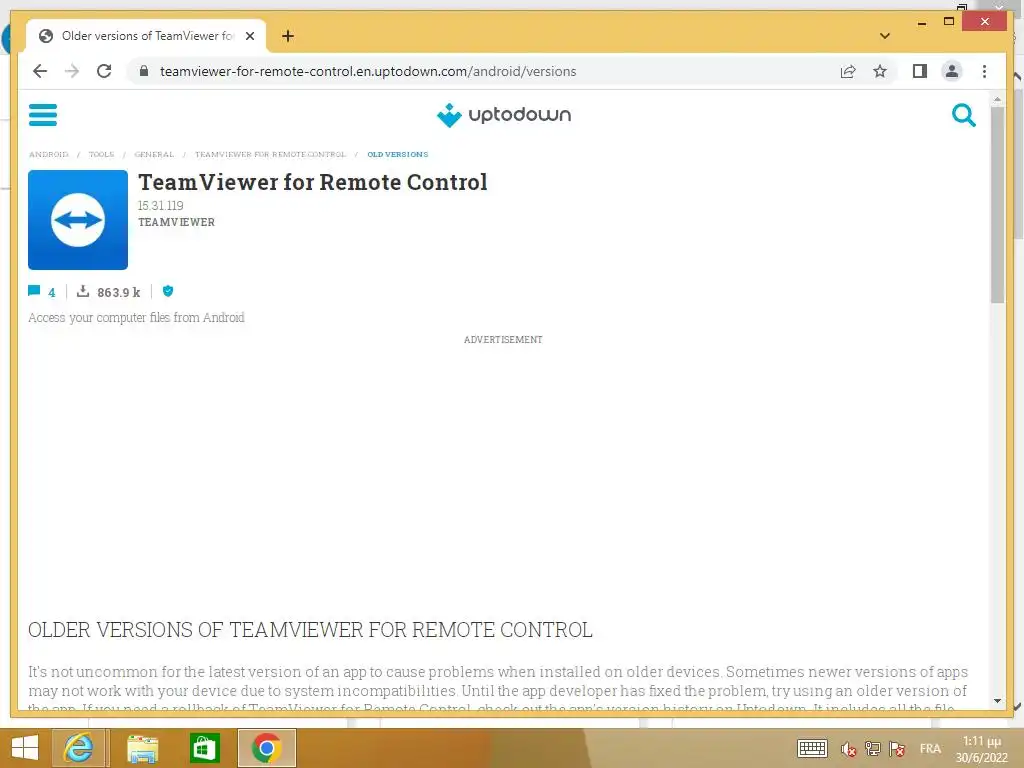Click the network tray icon
The image size is (1024, 768).
pos(872,749)
